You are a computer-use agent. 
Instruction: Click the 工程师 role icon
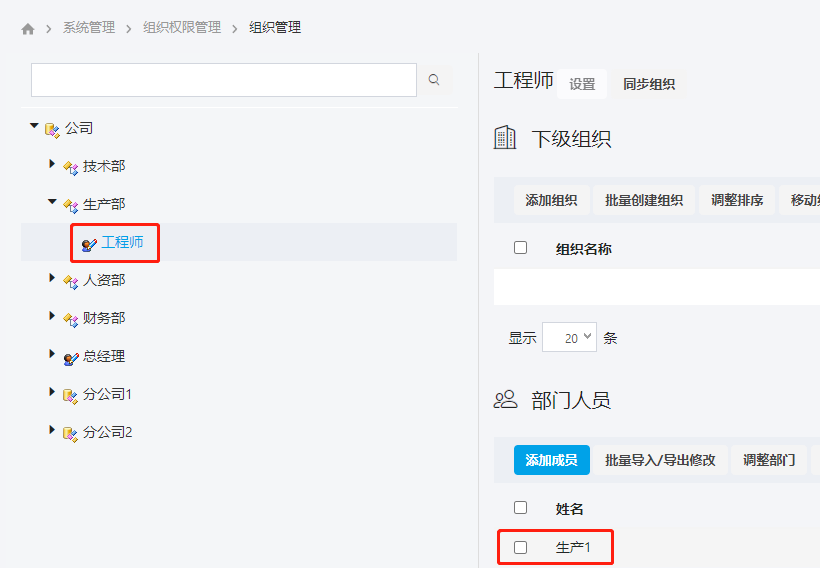tap(89, 243)
